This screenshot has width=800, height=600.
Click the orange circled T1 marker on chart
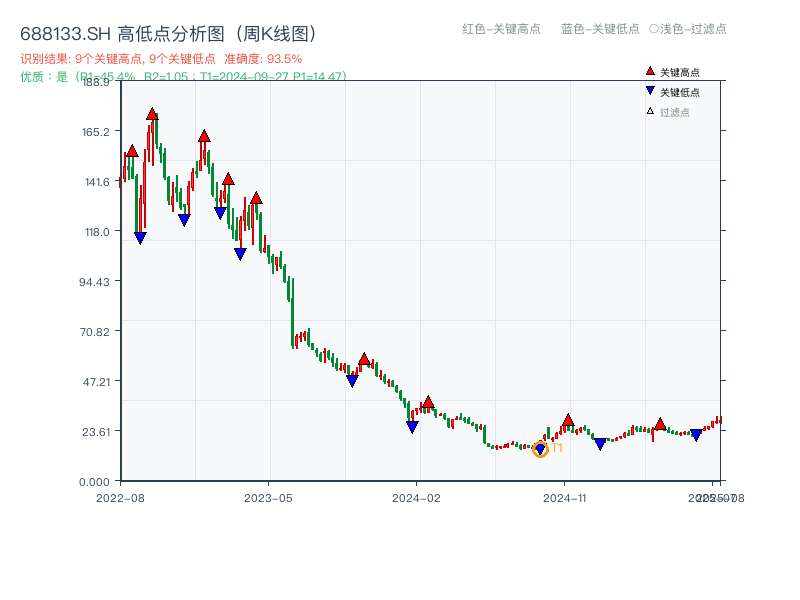[x=541, y=449]
